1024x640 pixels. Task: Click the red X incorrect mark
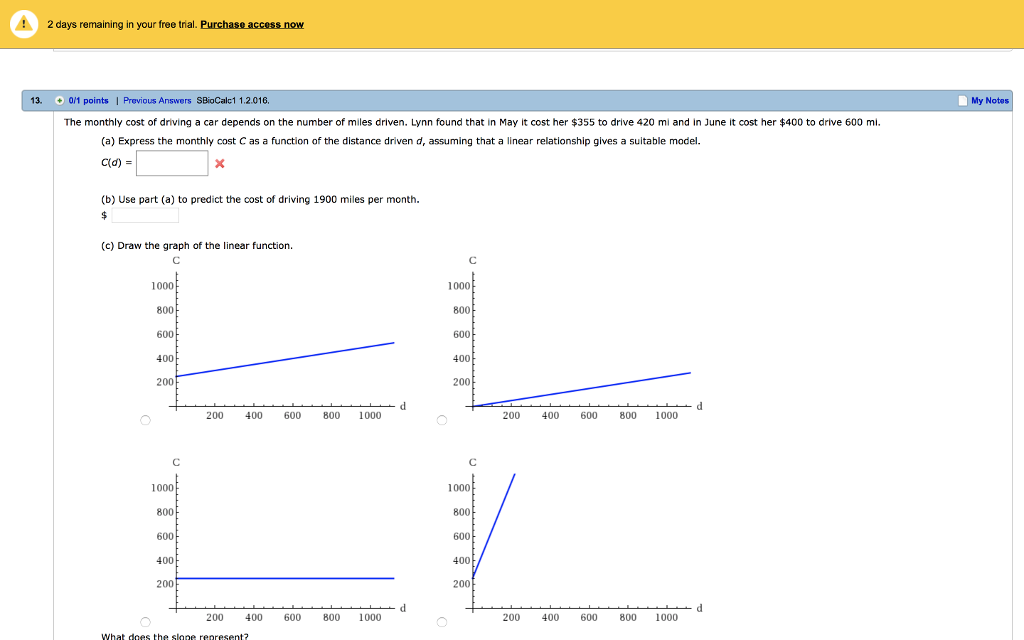point(219,164)
